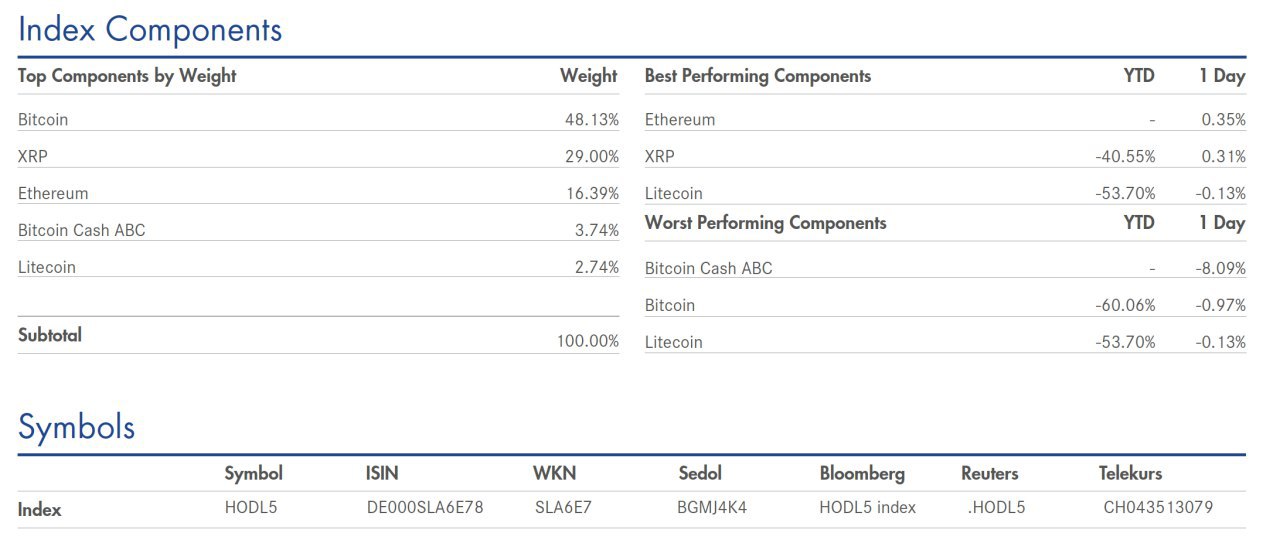Click the 1 Day header of worst performers
Image resolution: width=1280 pixels, height=540 pixels.
click(x=1222, y=223)
